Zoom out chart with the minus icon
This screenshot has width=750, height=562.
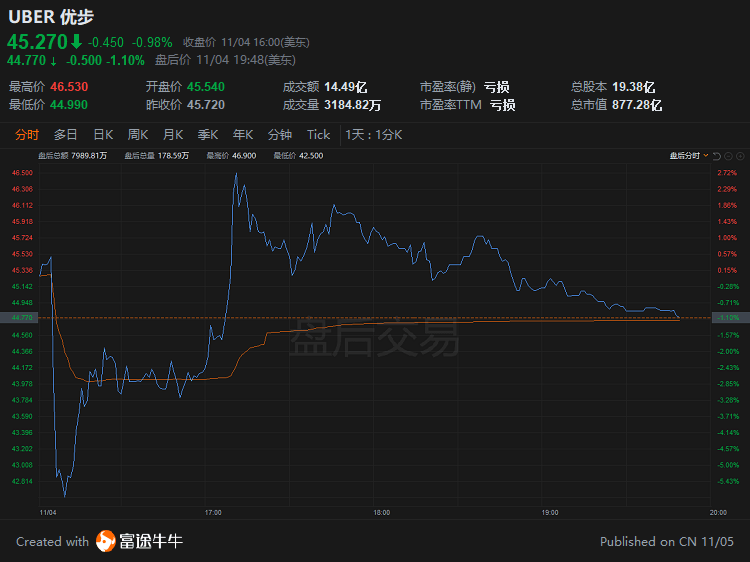pyautogui.click(x=728, y=156)
